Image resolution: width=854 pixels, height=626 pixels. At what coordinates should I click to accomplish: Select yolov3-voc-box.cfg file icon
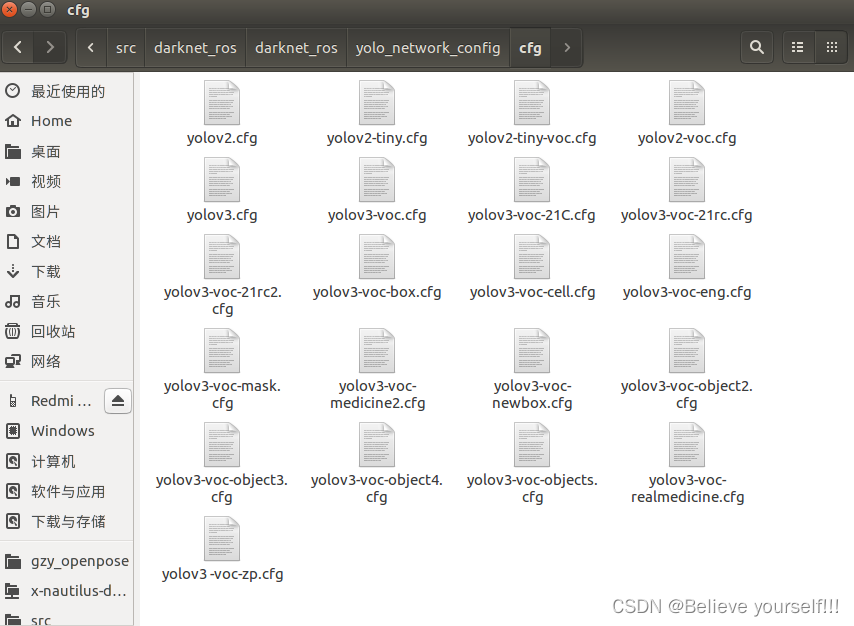(x=377, y=257)
